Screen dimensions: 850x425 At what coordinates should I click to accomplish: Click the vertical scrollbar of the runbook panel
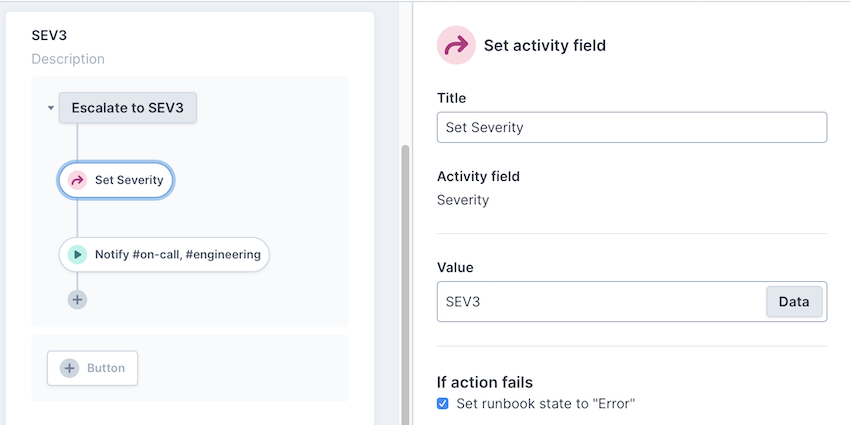pyautogui.click(x=404, y=280)
